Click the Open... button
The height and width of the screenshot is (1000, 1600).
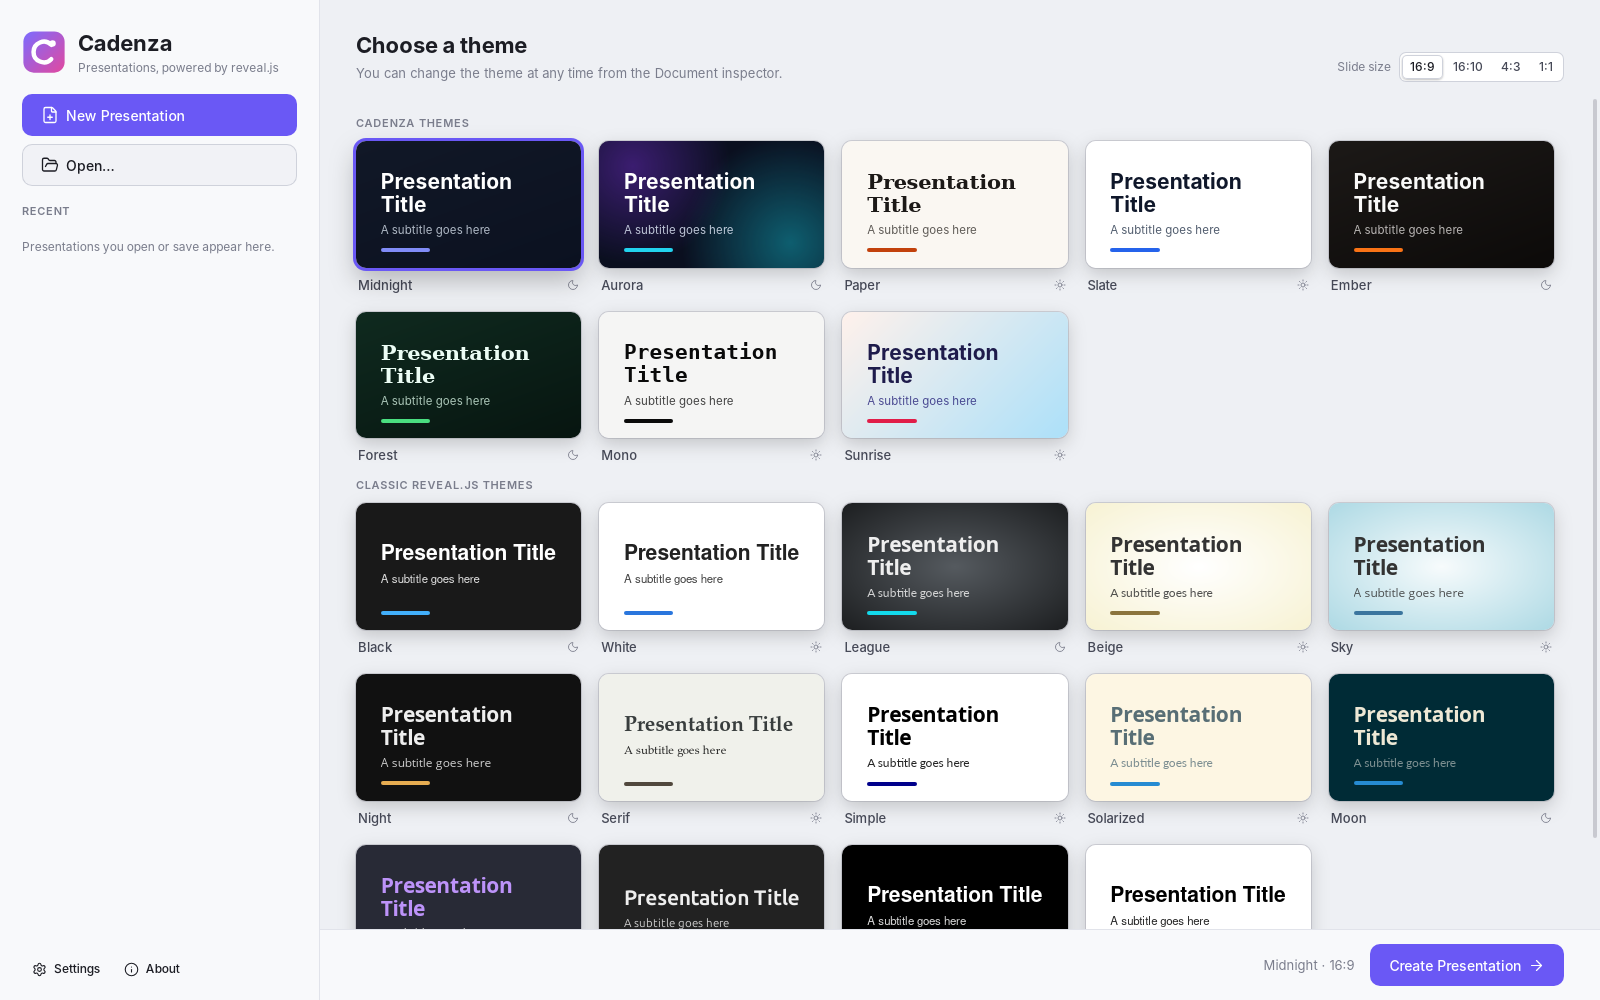click(x=159, y=165)
